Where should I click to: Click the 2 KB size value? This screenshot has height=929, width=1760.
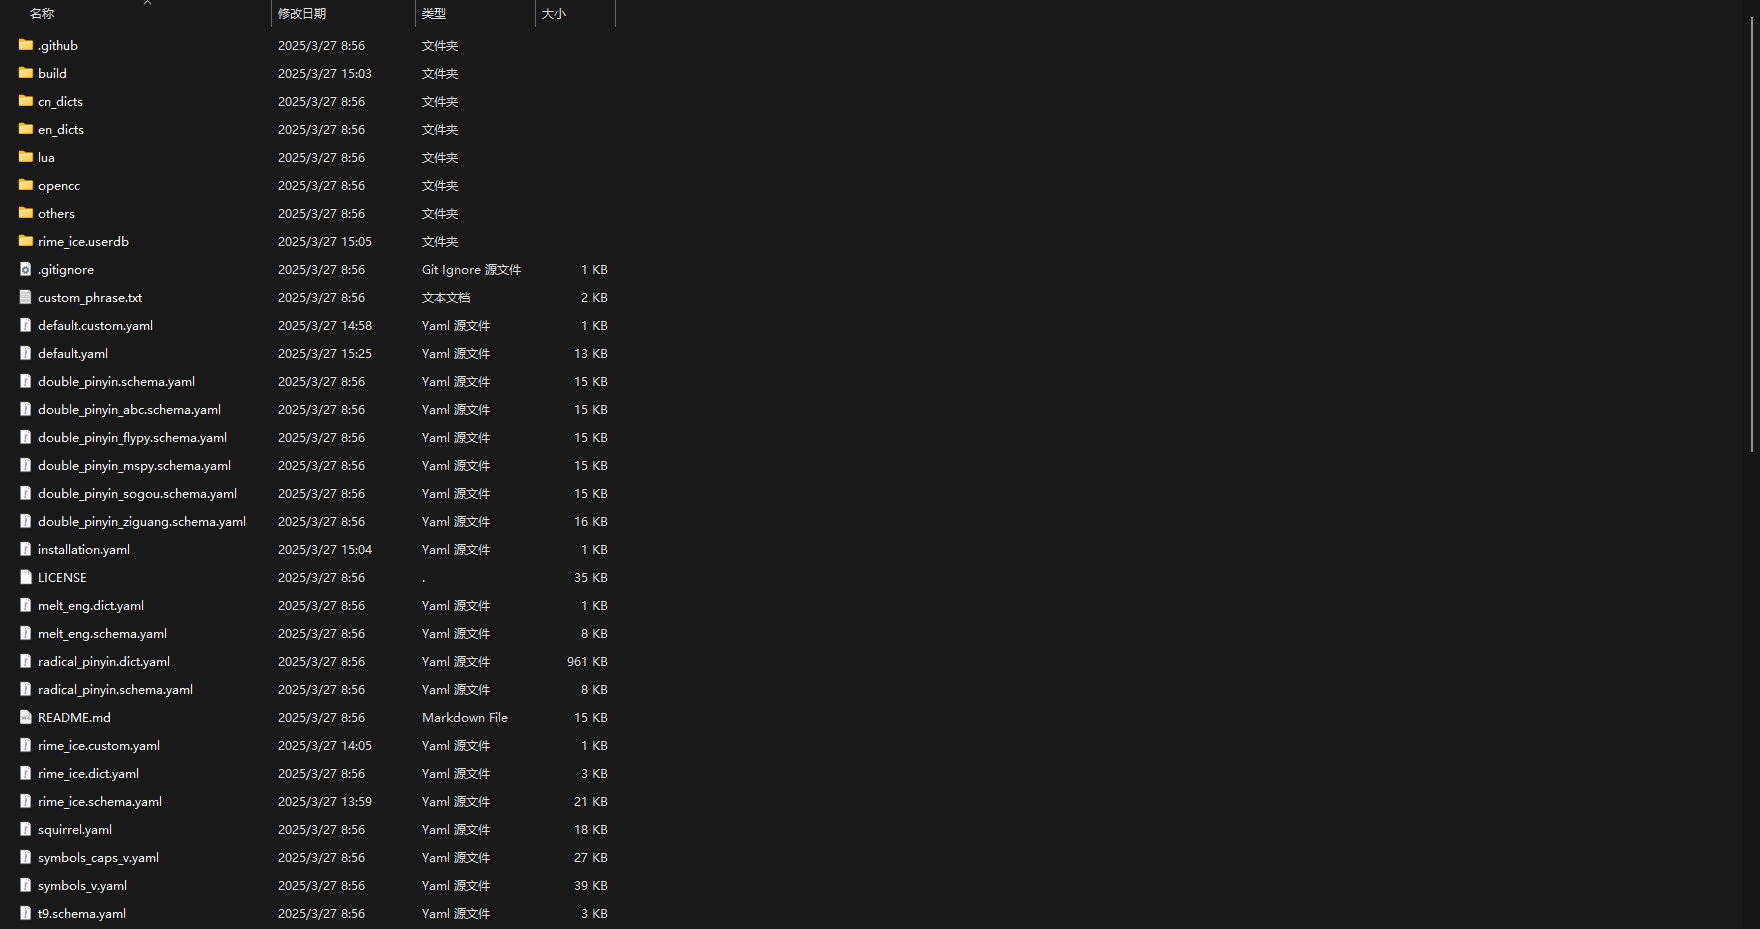594,298
